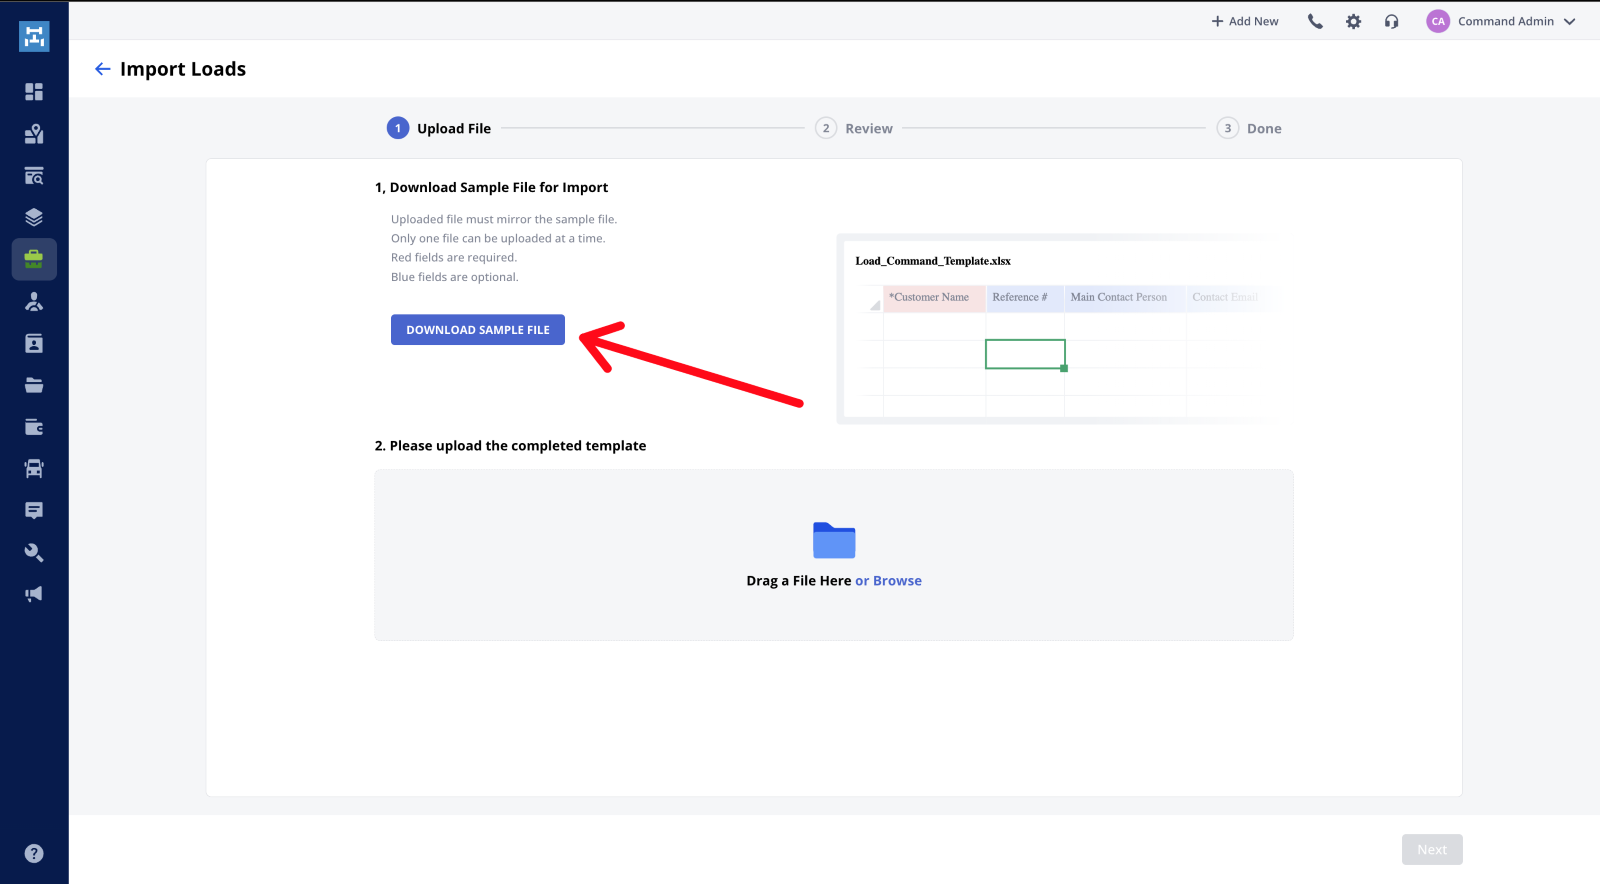Screen dimensions: 1600x884
Task: Open the help question mark icon
Action: pyautogui.click(x=34, y=853)
